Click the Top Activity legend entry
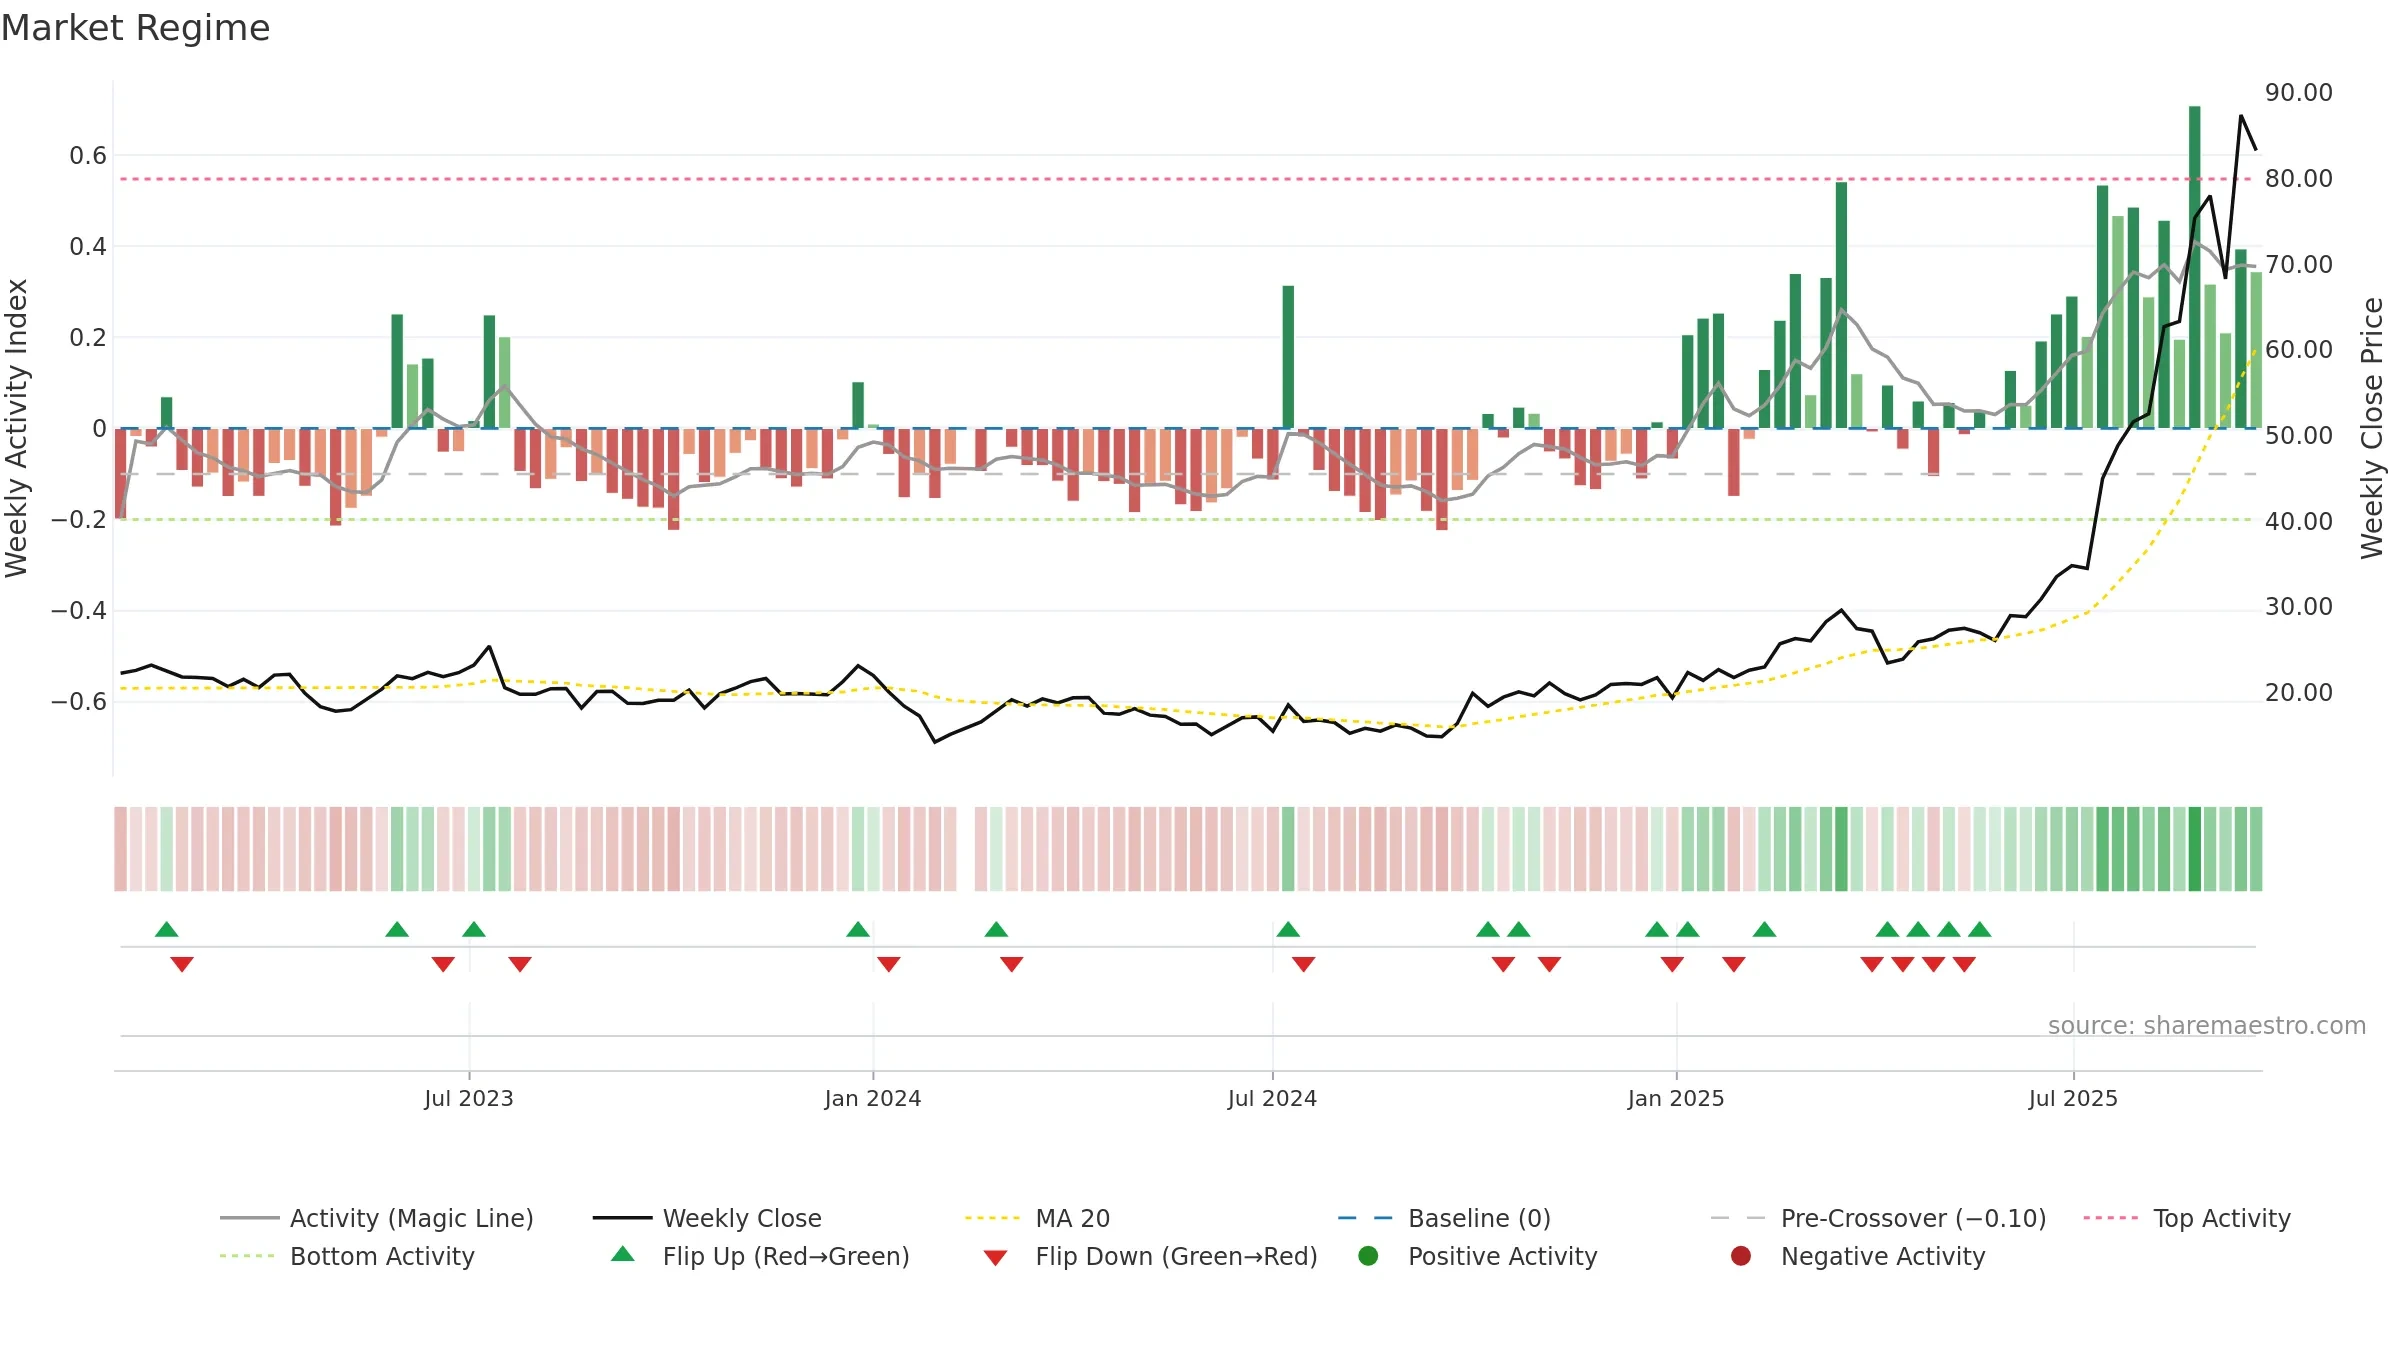Image resolution: width=2400 pixels, height=1350 pixels. coord(2187,1218)
